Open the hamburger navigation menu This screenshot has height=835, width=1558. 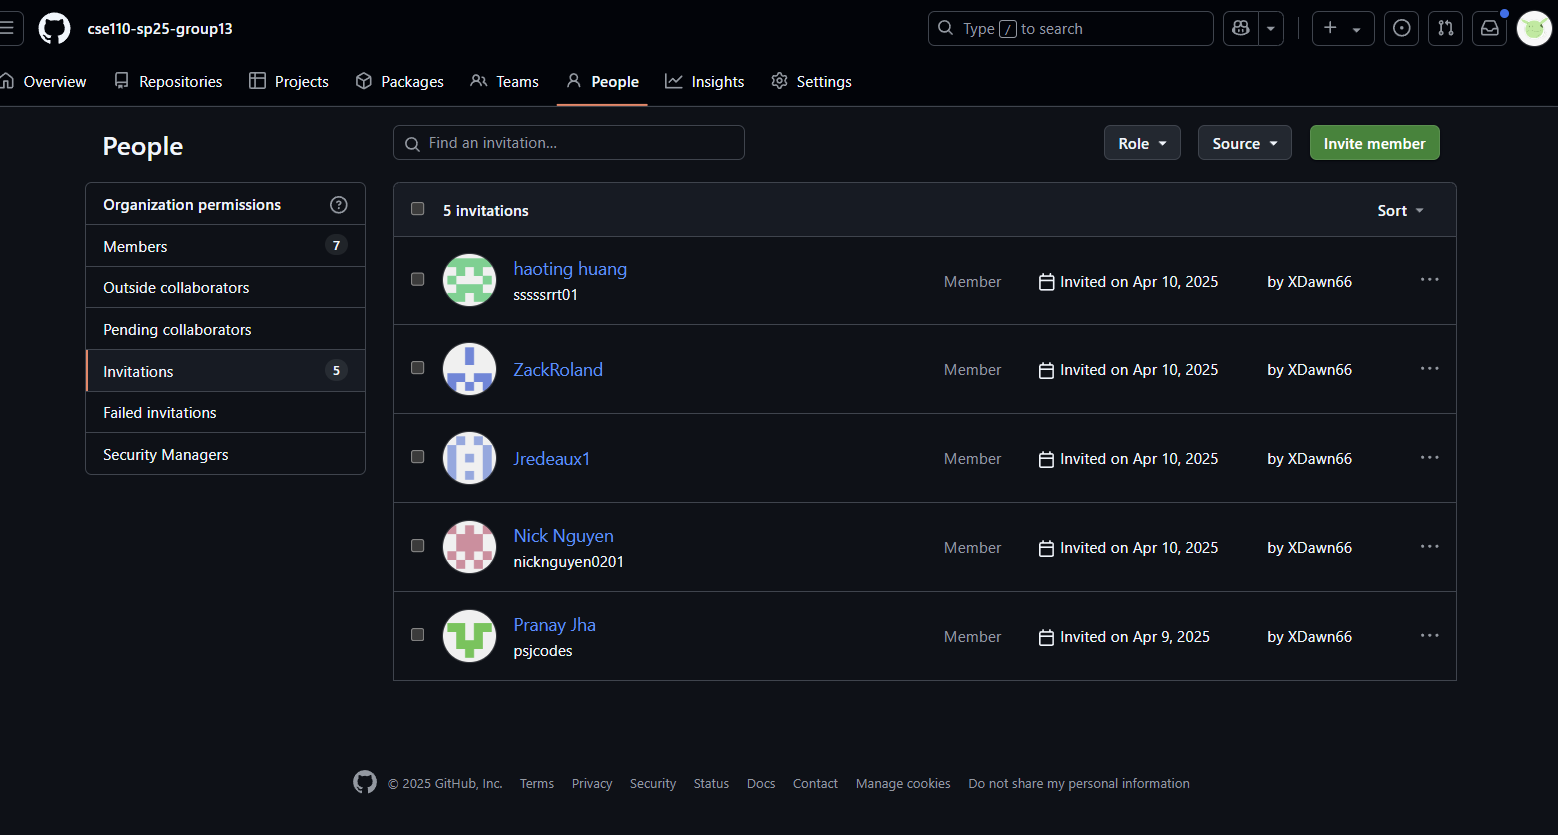(x=8, y=28)
